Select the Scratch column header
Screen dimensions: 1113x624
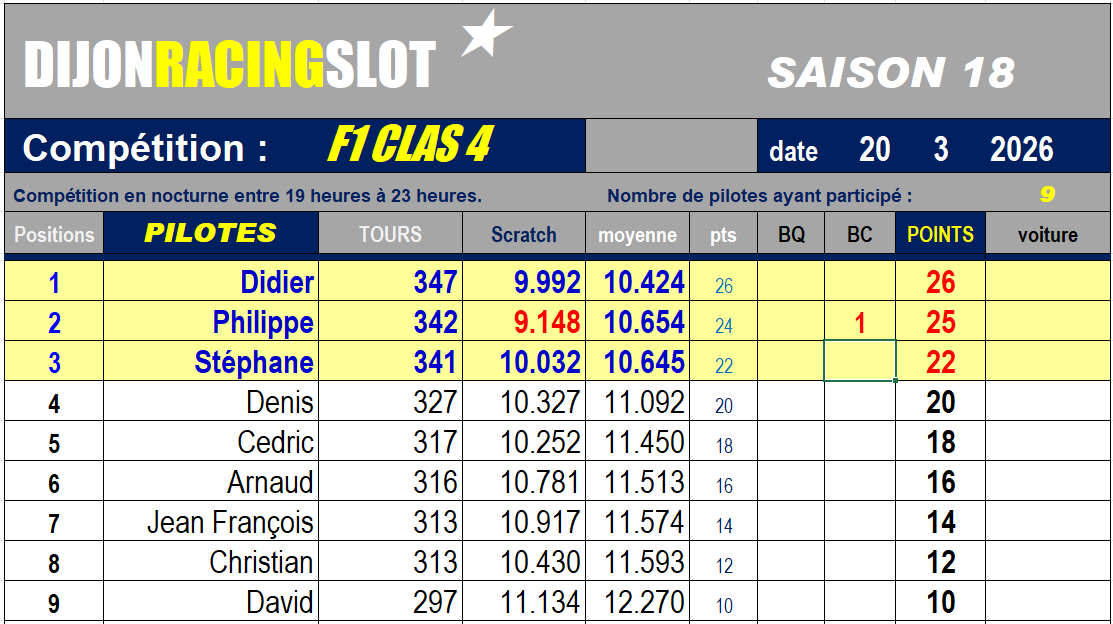[x=524, y=235]
